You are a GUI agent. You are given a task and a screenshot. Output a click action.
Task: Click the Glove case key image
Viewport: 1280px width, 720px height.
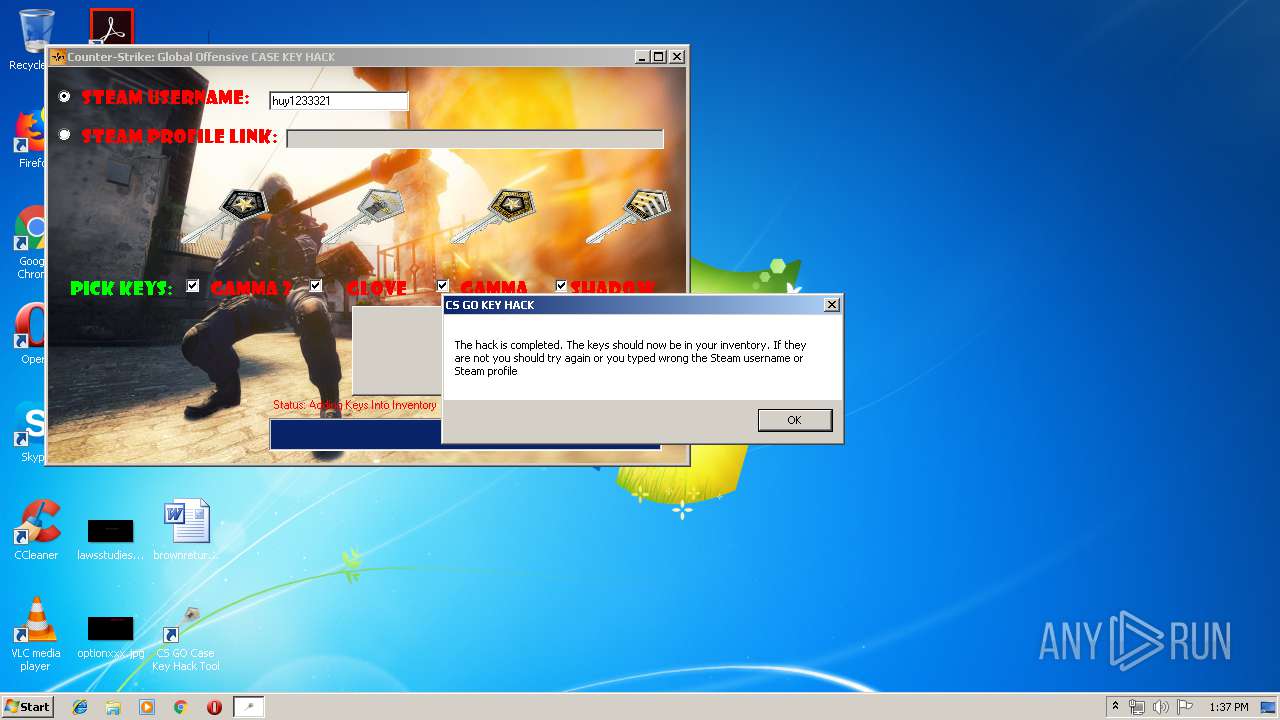point(362,215)
